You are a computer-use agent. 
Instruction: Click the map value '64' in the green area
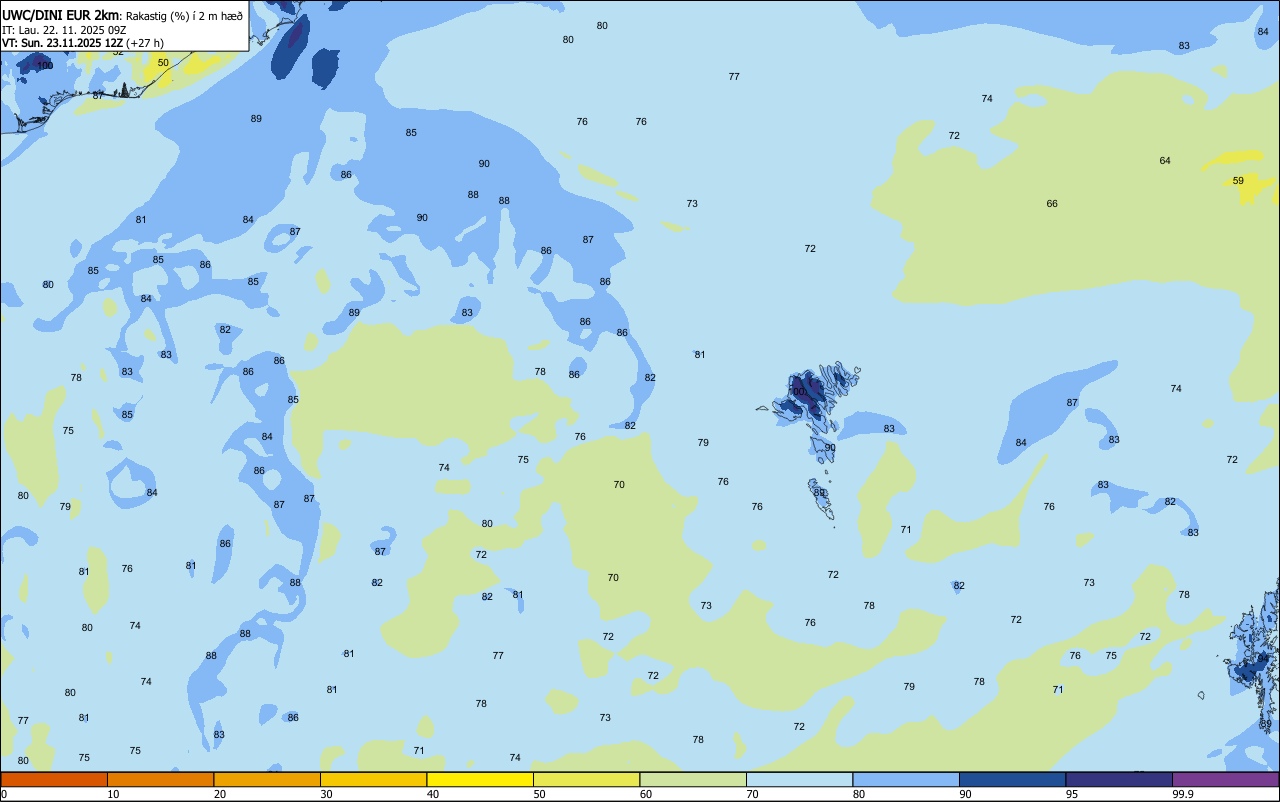1165,161
